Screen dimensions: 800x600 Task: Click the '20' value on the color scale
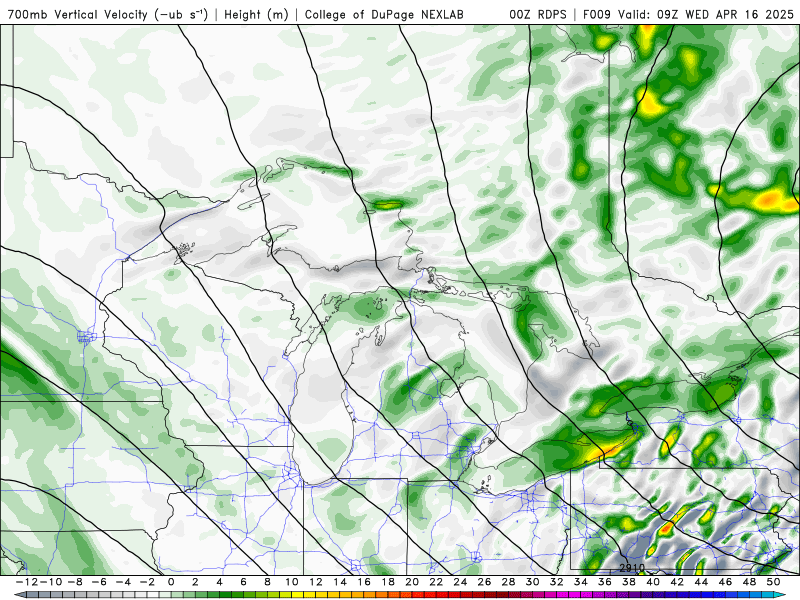pos(412,582)
